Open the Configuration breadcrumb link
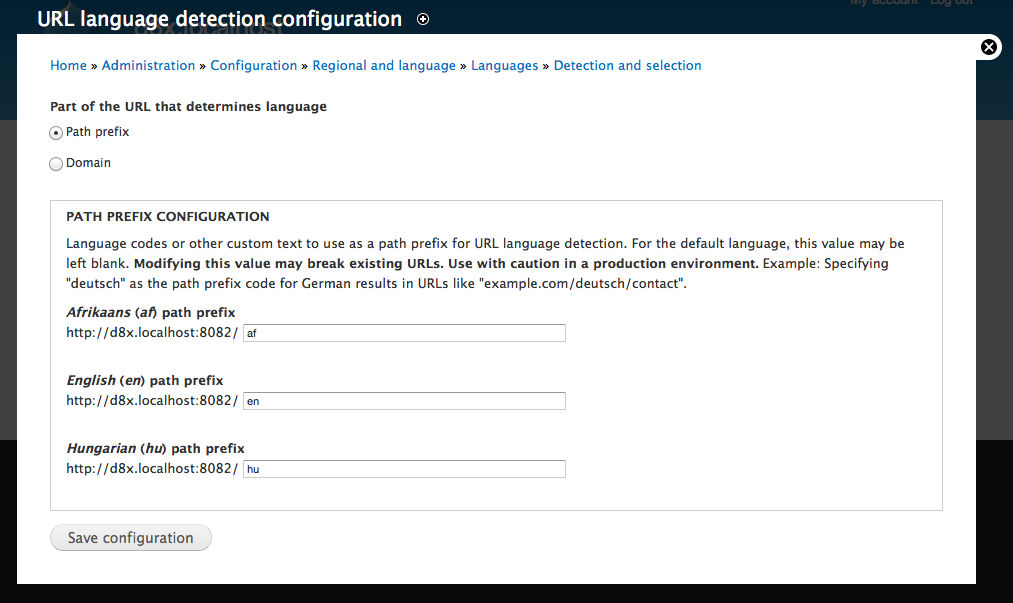The height and width of the screenshot is (603, 1013). click(x=253, y=65)
